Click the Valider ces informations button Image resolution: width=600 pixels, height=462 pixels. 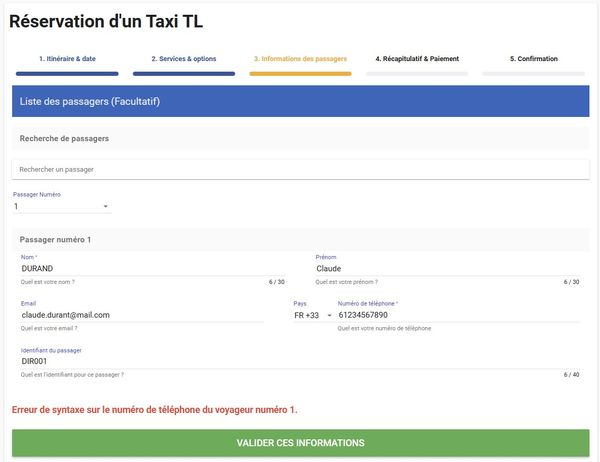pyautogui.click(x=300, y=443)
